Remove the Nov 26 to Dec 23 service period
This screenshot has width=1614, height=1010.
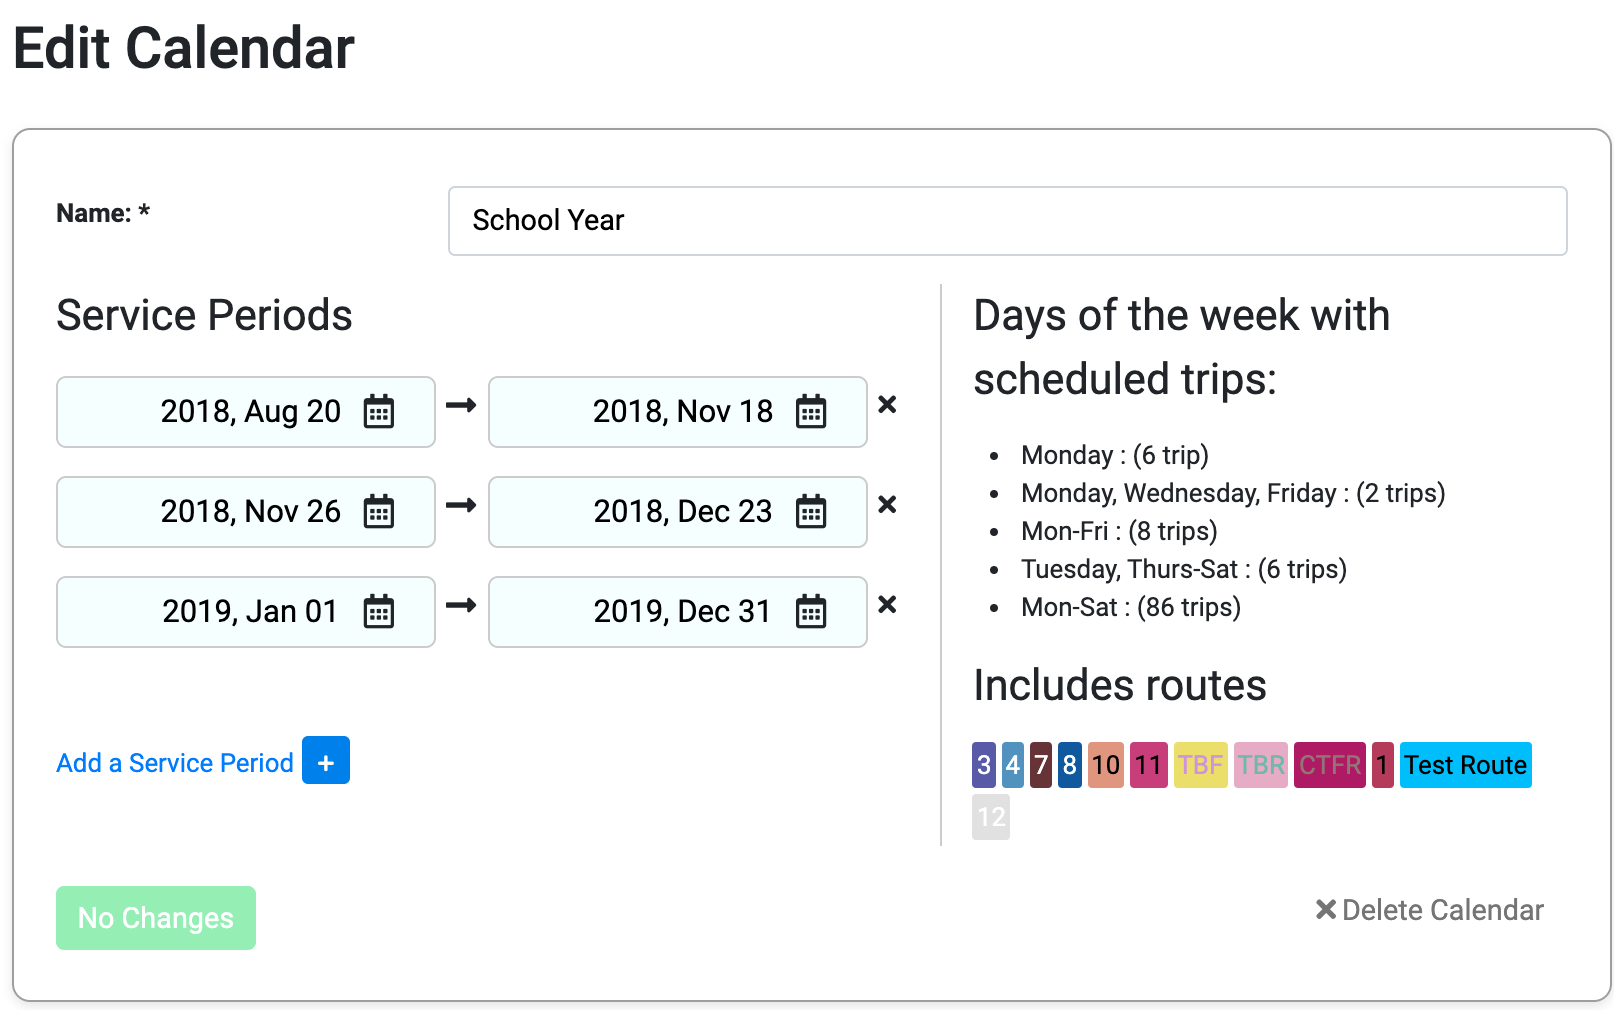887,505
